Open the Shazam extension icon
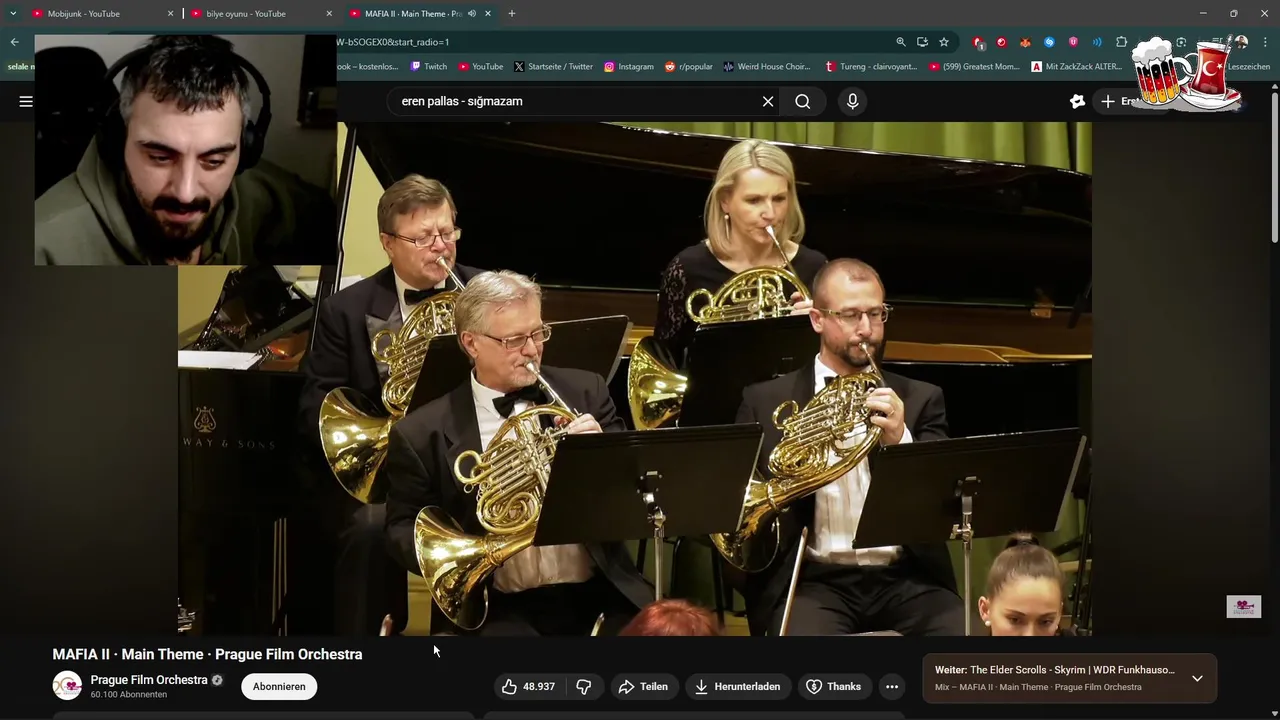The height and width of the screenshot is (720, 1280). click(1049, 42)
